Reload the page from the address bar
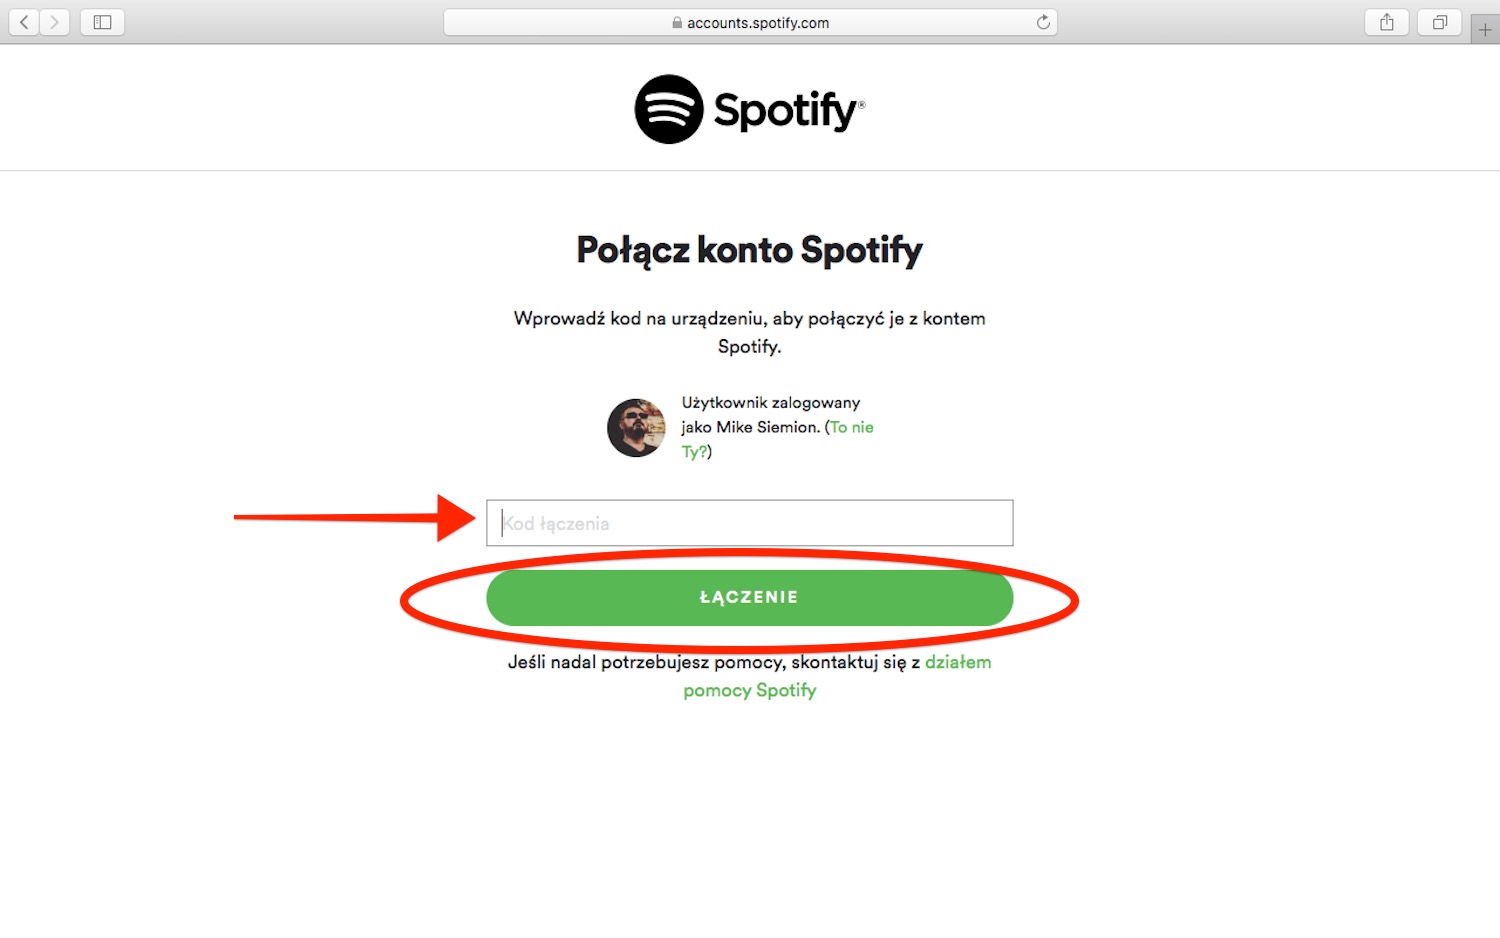This screenshot has height=938, width=1500. pos(1043,22)
